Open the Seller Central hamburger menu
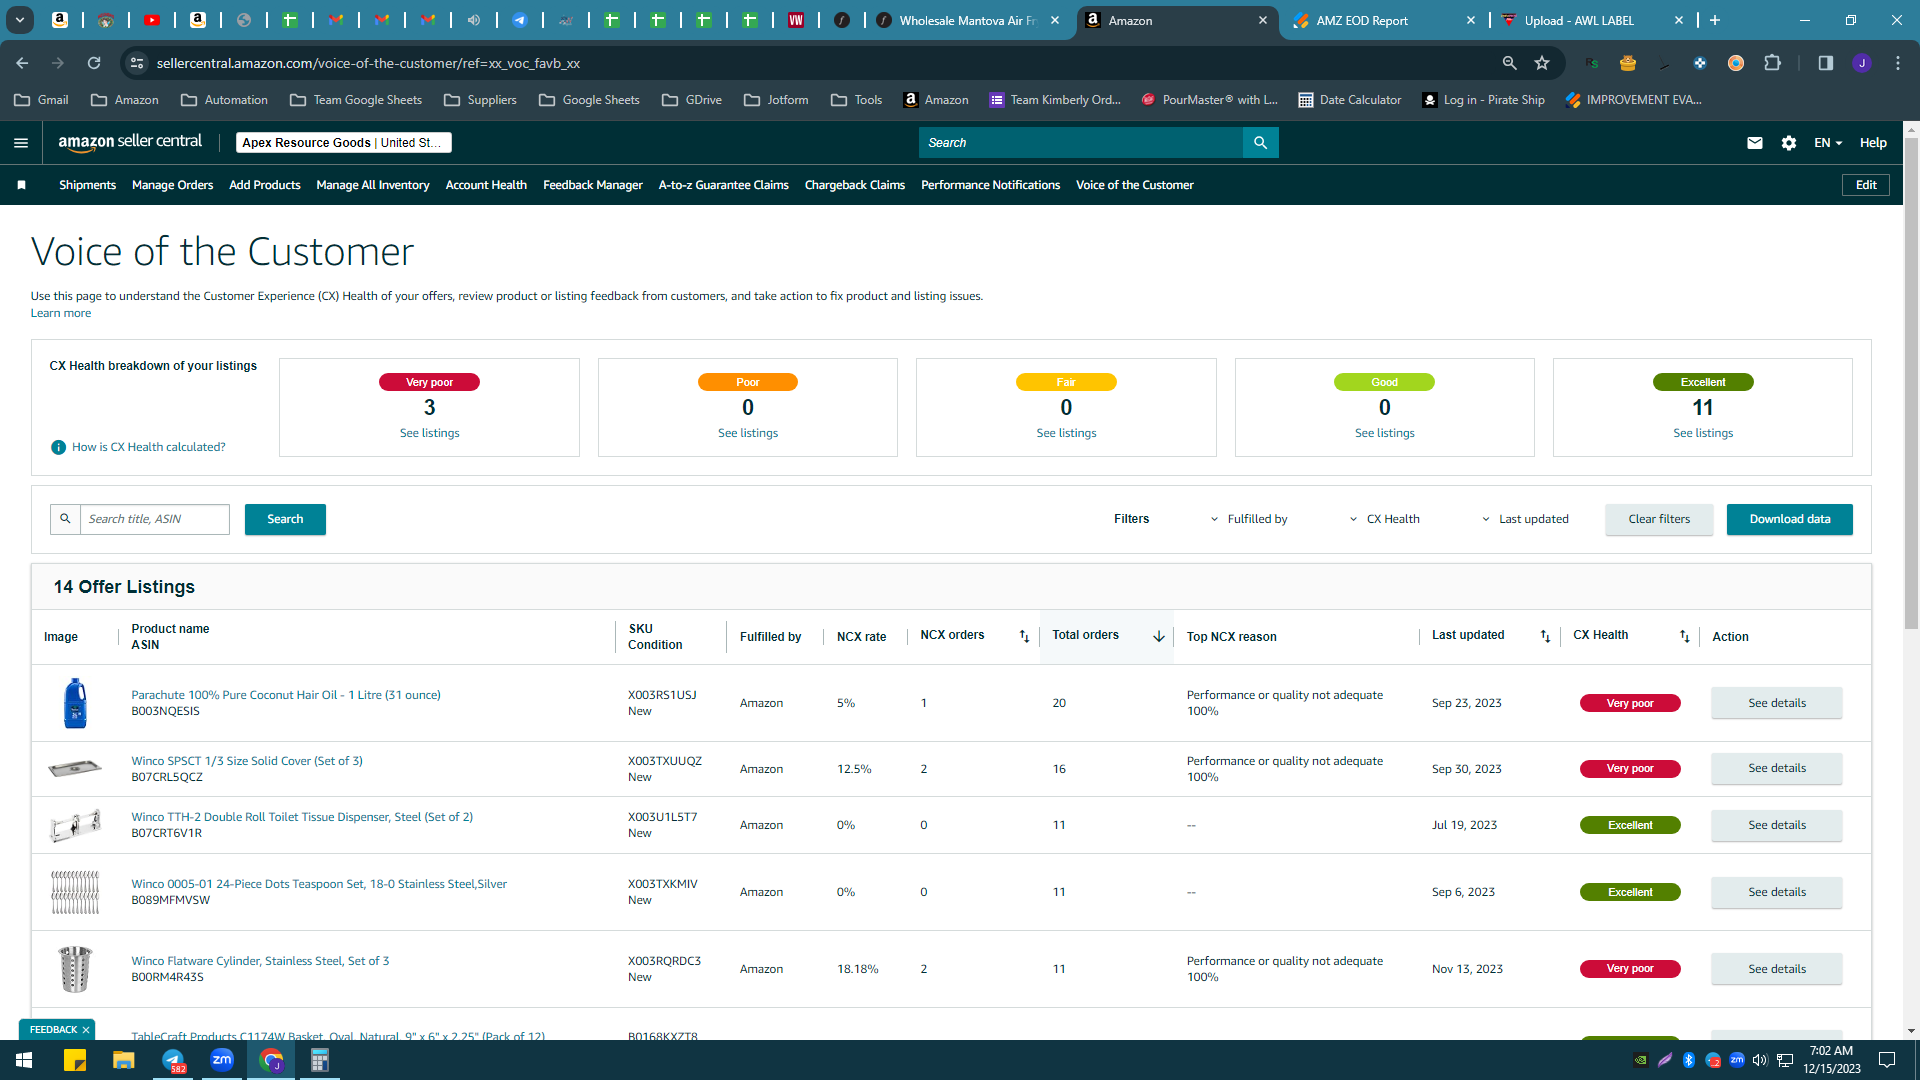Image resolution: width=1920 pixels, height=1080 pixels. click(x=21, y=143)
